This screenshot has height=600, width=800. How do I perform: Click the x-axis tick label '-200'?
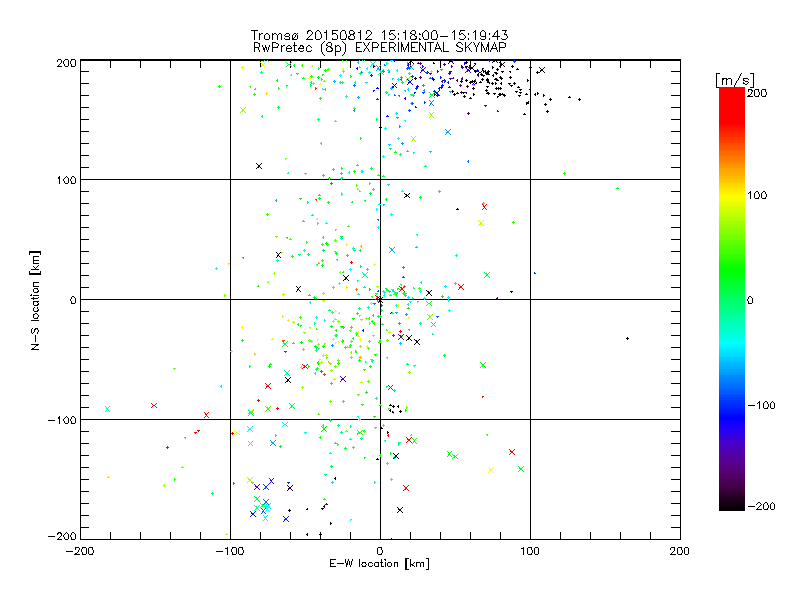(80, 552)
